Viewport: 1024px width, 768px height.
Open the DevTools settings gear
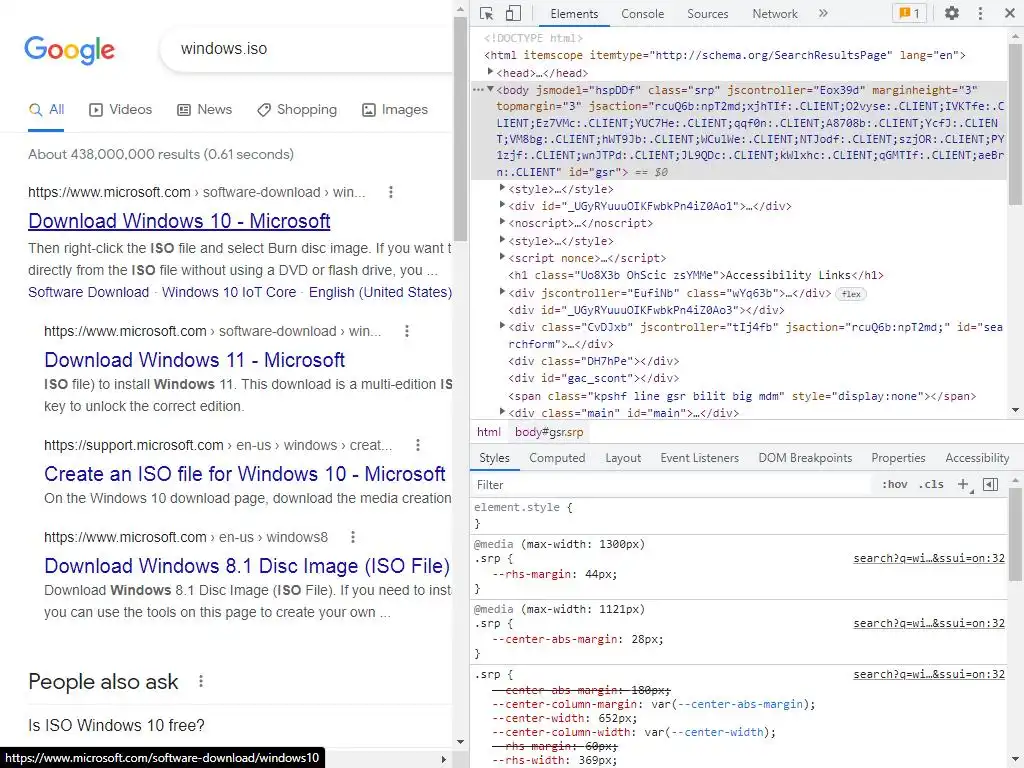[x=952, y=13]
